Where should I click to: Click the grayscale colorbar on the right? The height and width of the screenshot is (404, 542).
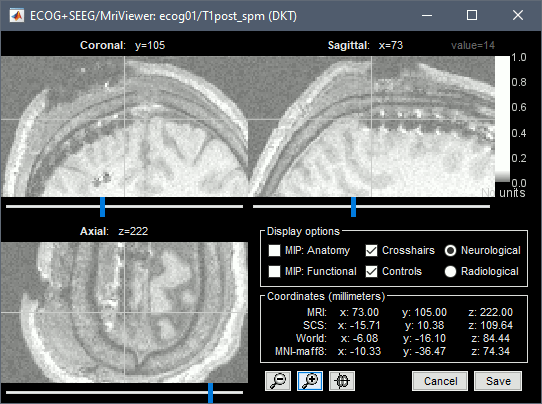502,119
